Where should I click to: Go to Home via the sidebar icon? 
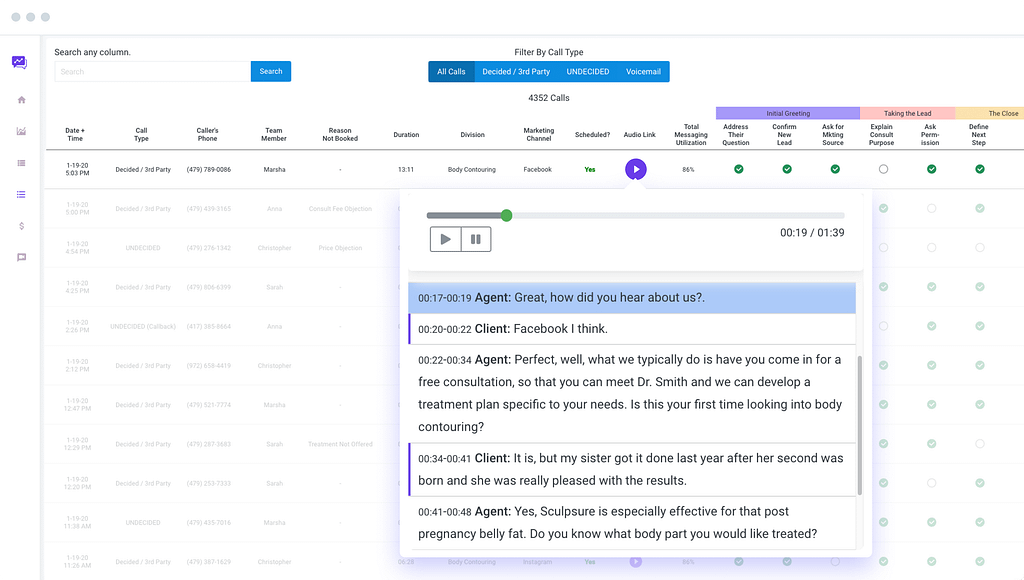coord(21,100)
